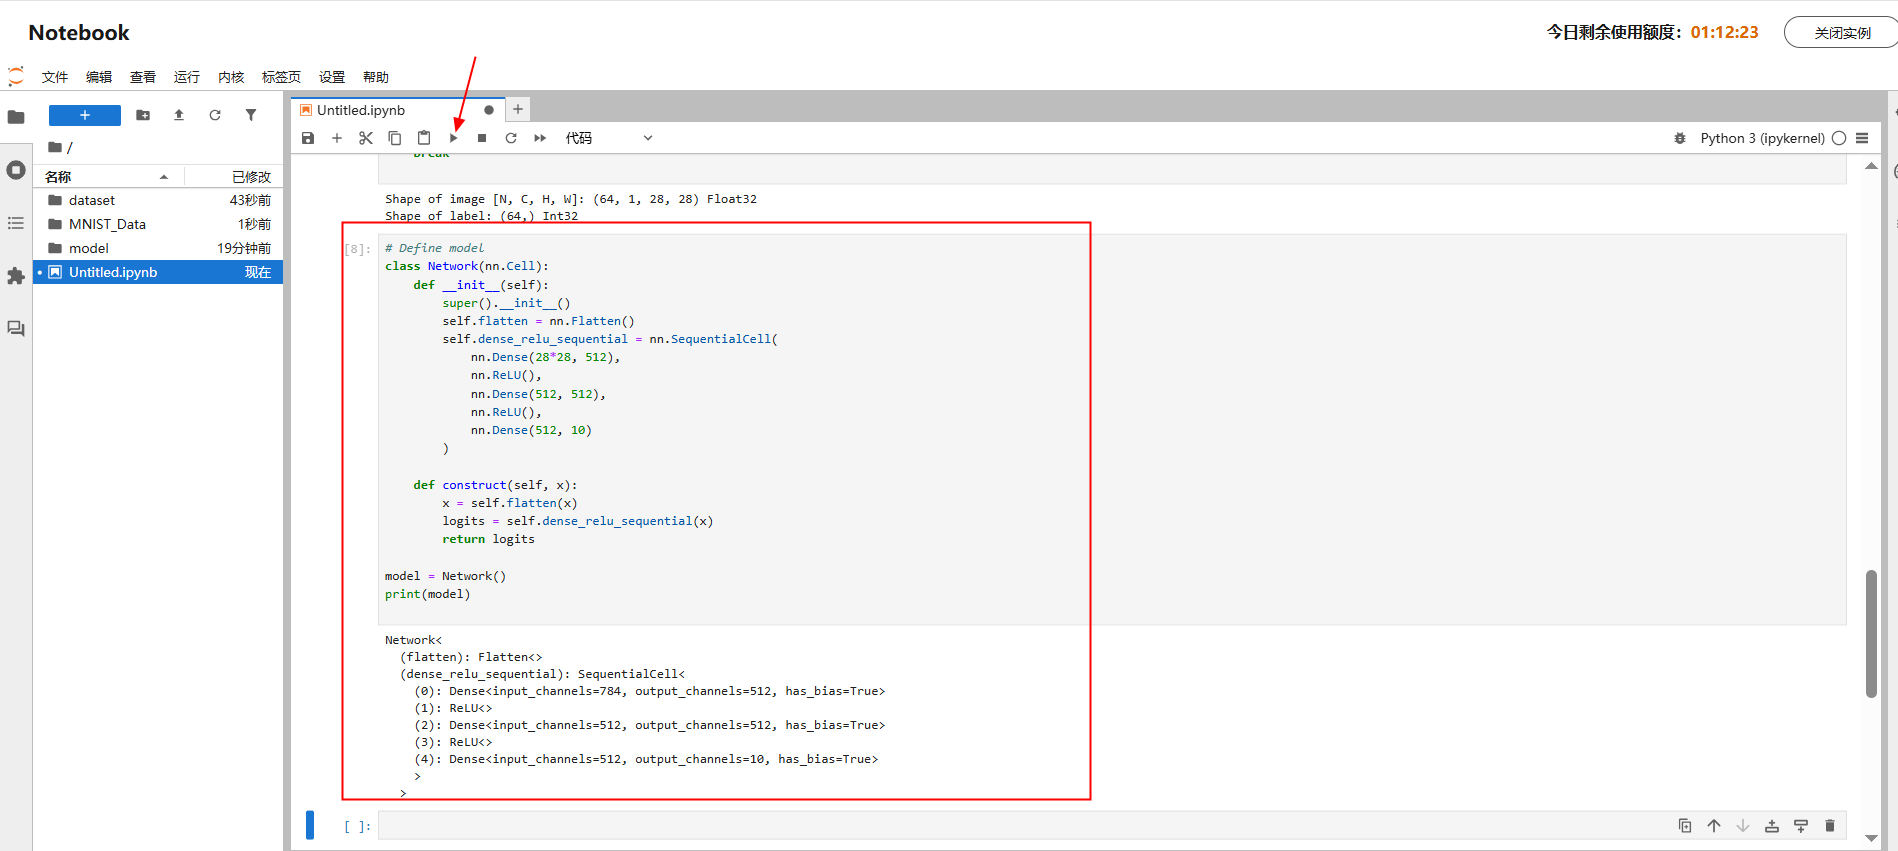Click the remaining quota timer 01:12:23

1724,32
